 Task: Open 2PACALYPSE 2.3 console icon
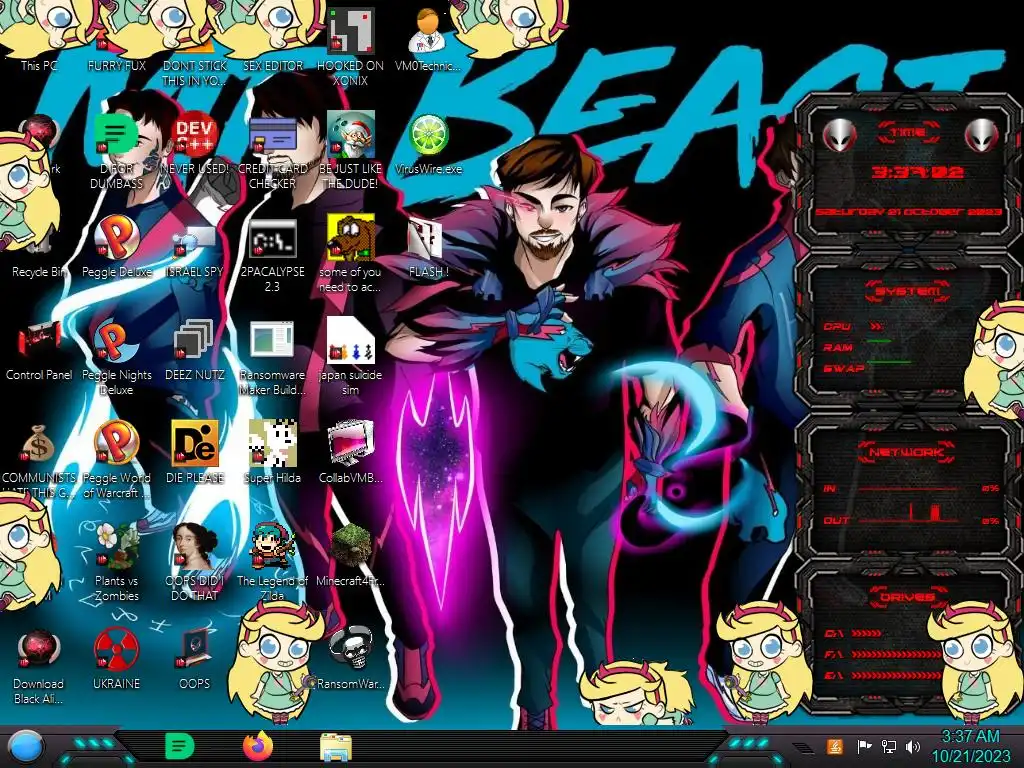click(x=272, y=255)
